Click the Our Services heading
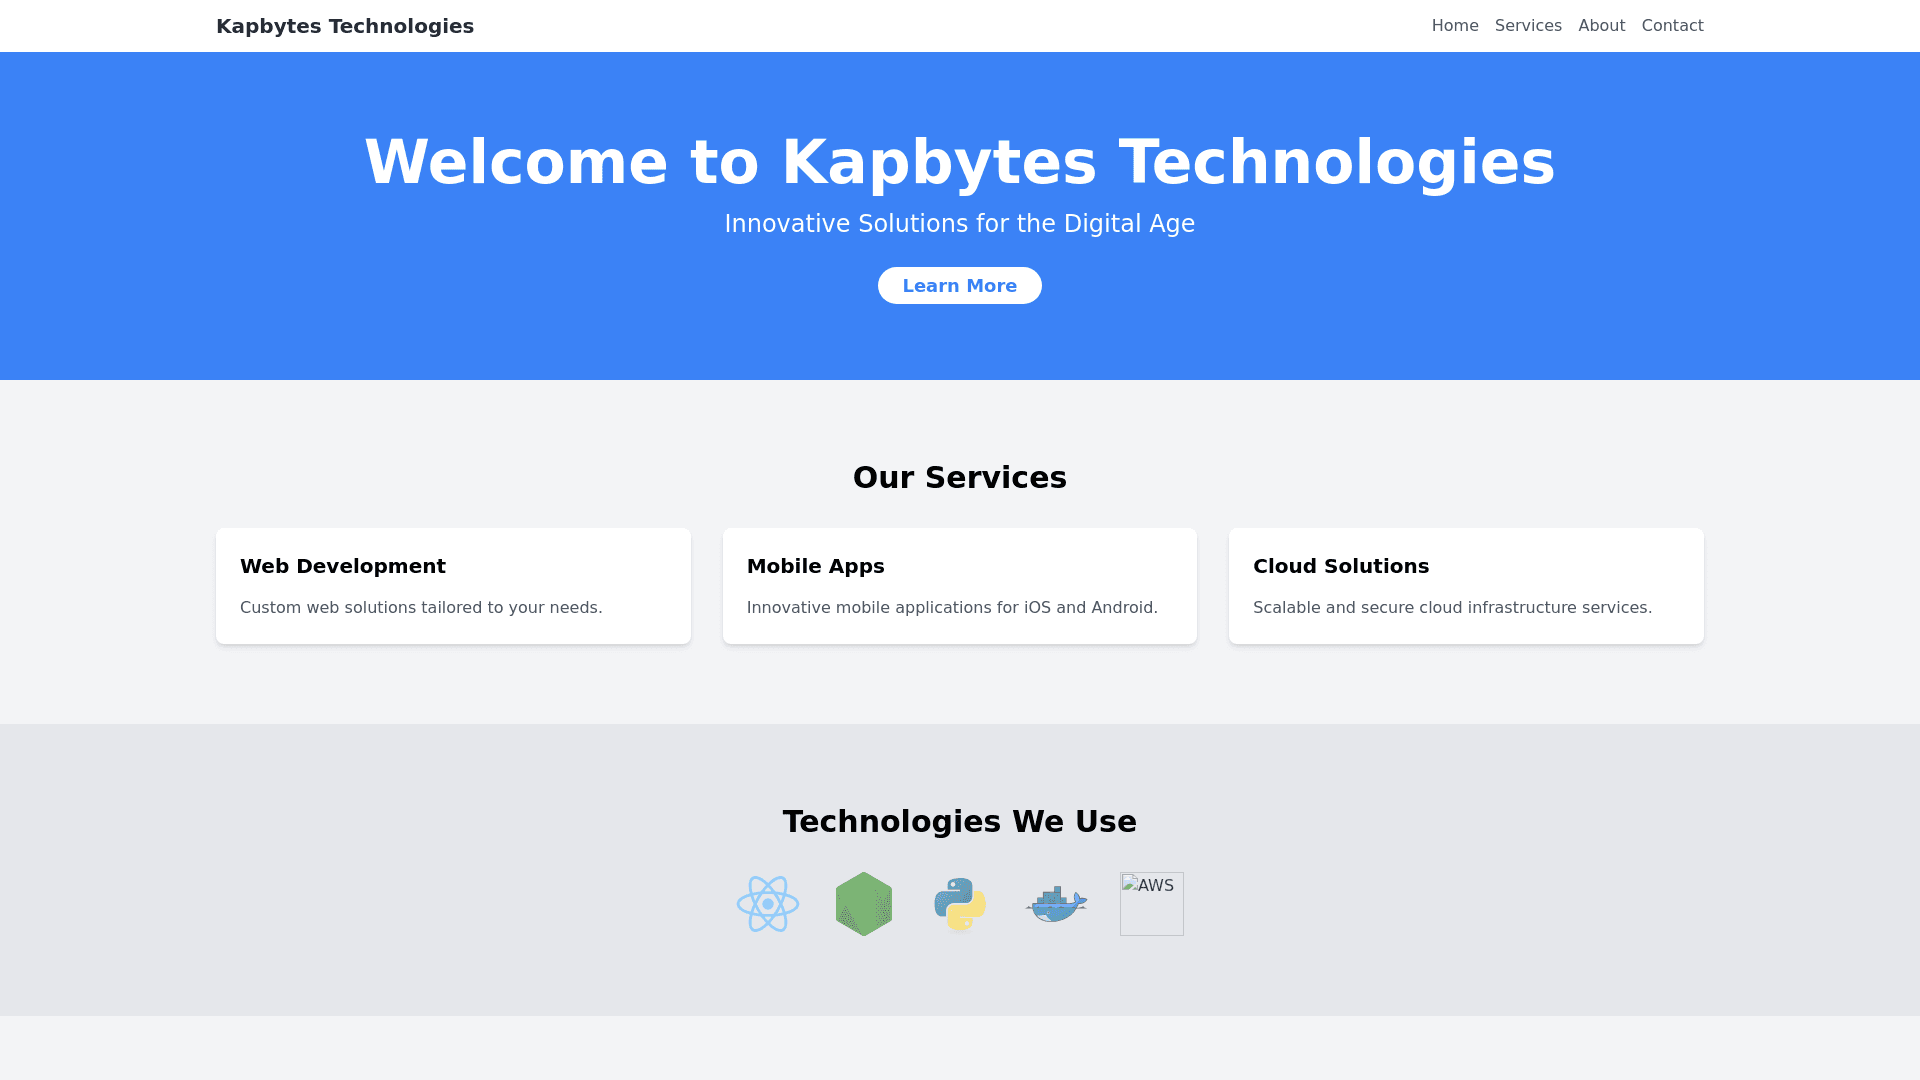 tap(960, 478)
